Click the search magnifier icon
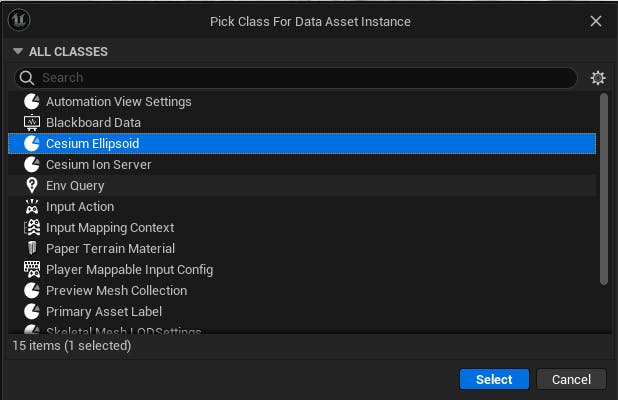The image size is (618, 400). pos(26,78)
